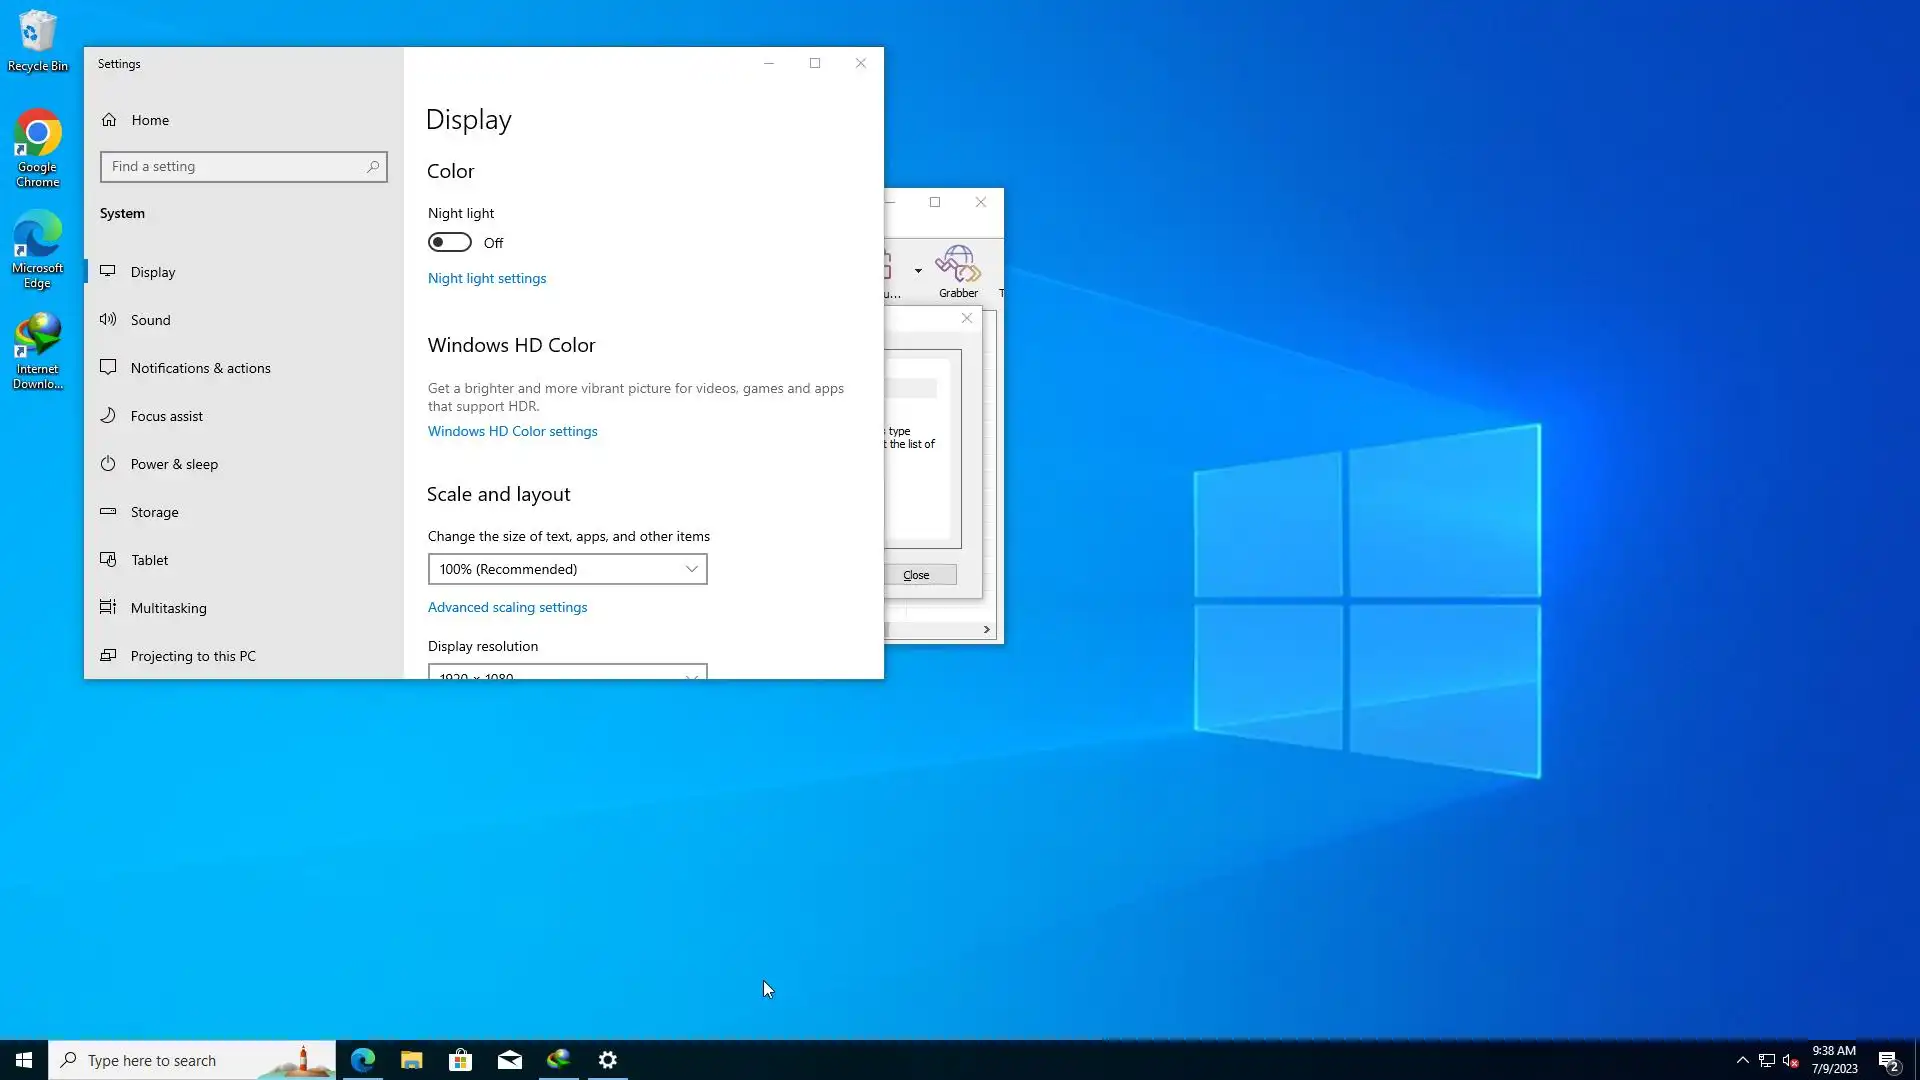Viewport: 1920px width, 1080px height.
Task: Click Advanced scaling settings link
Action: point(507,607)
